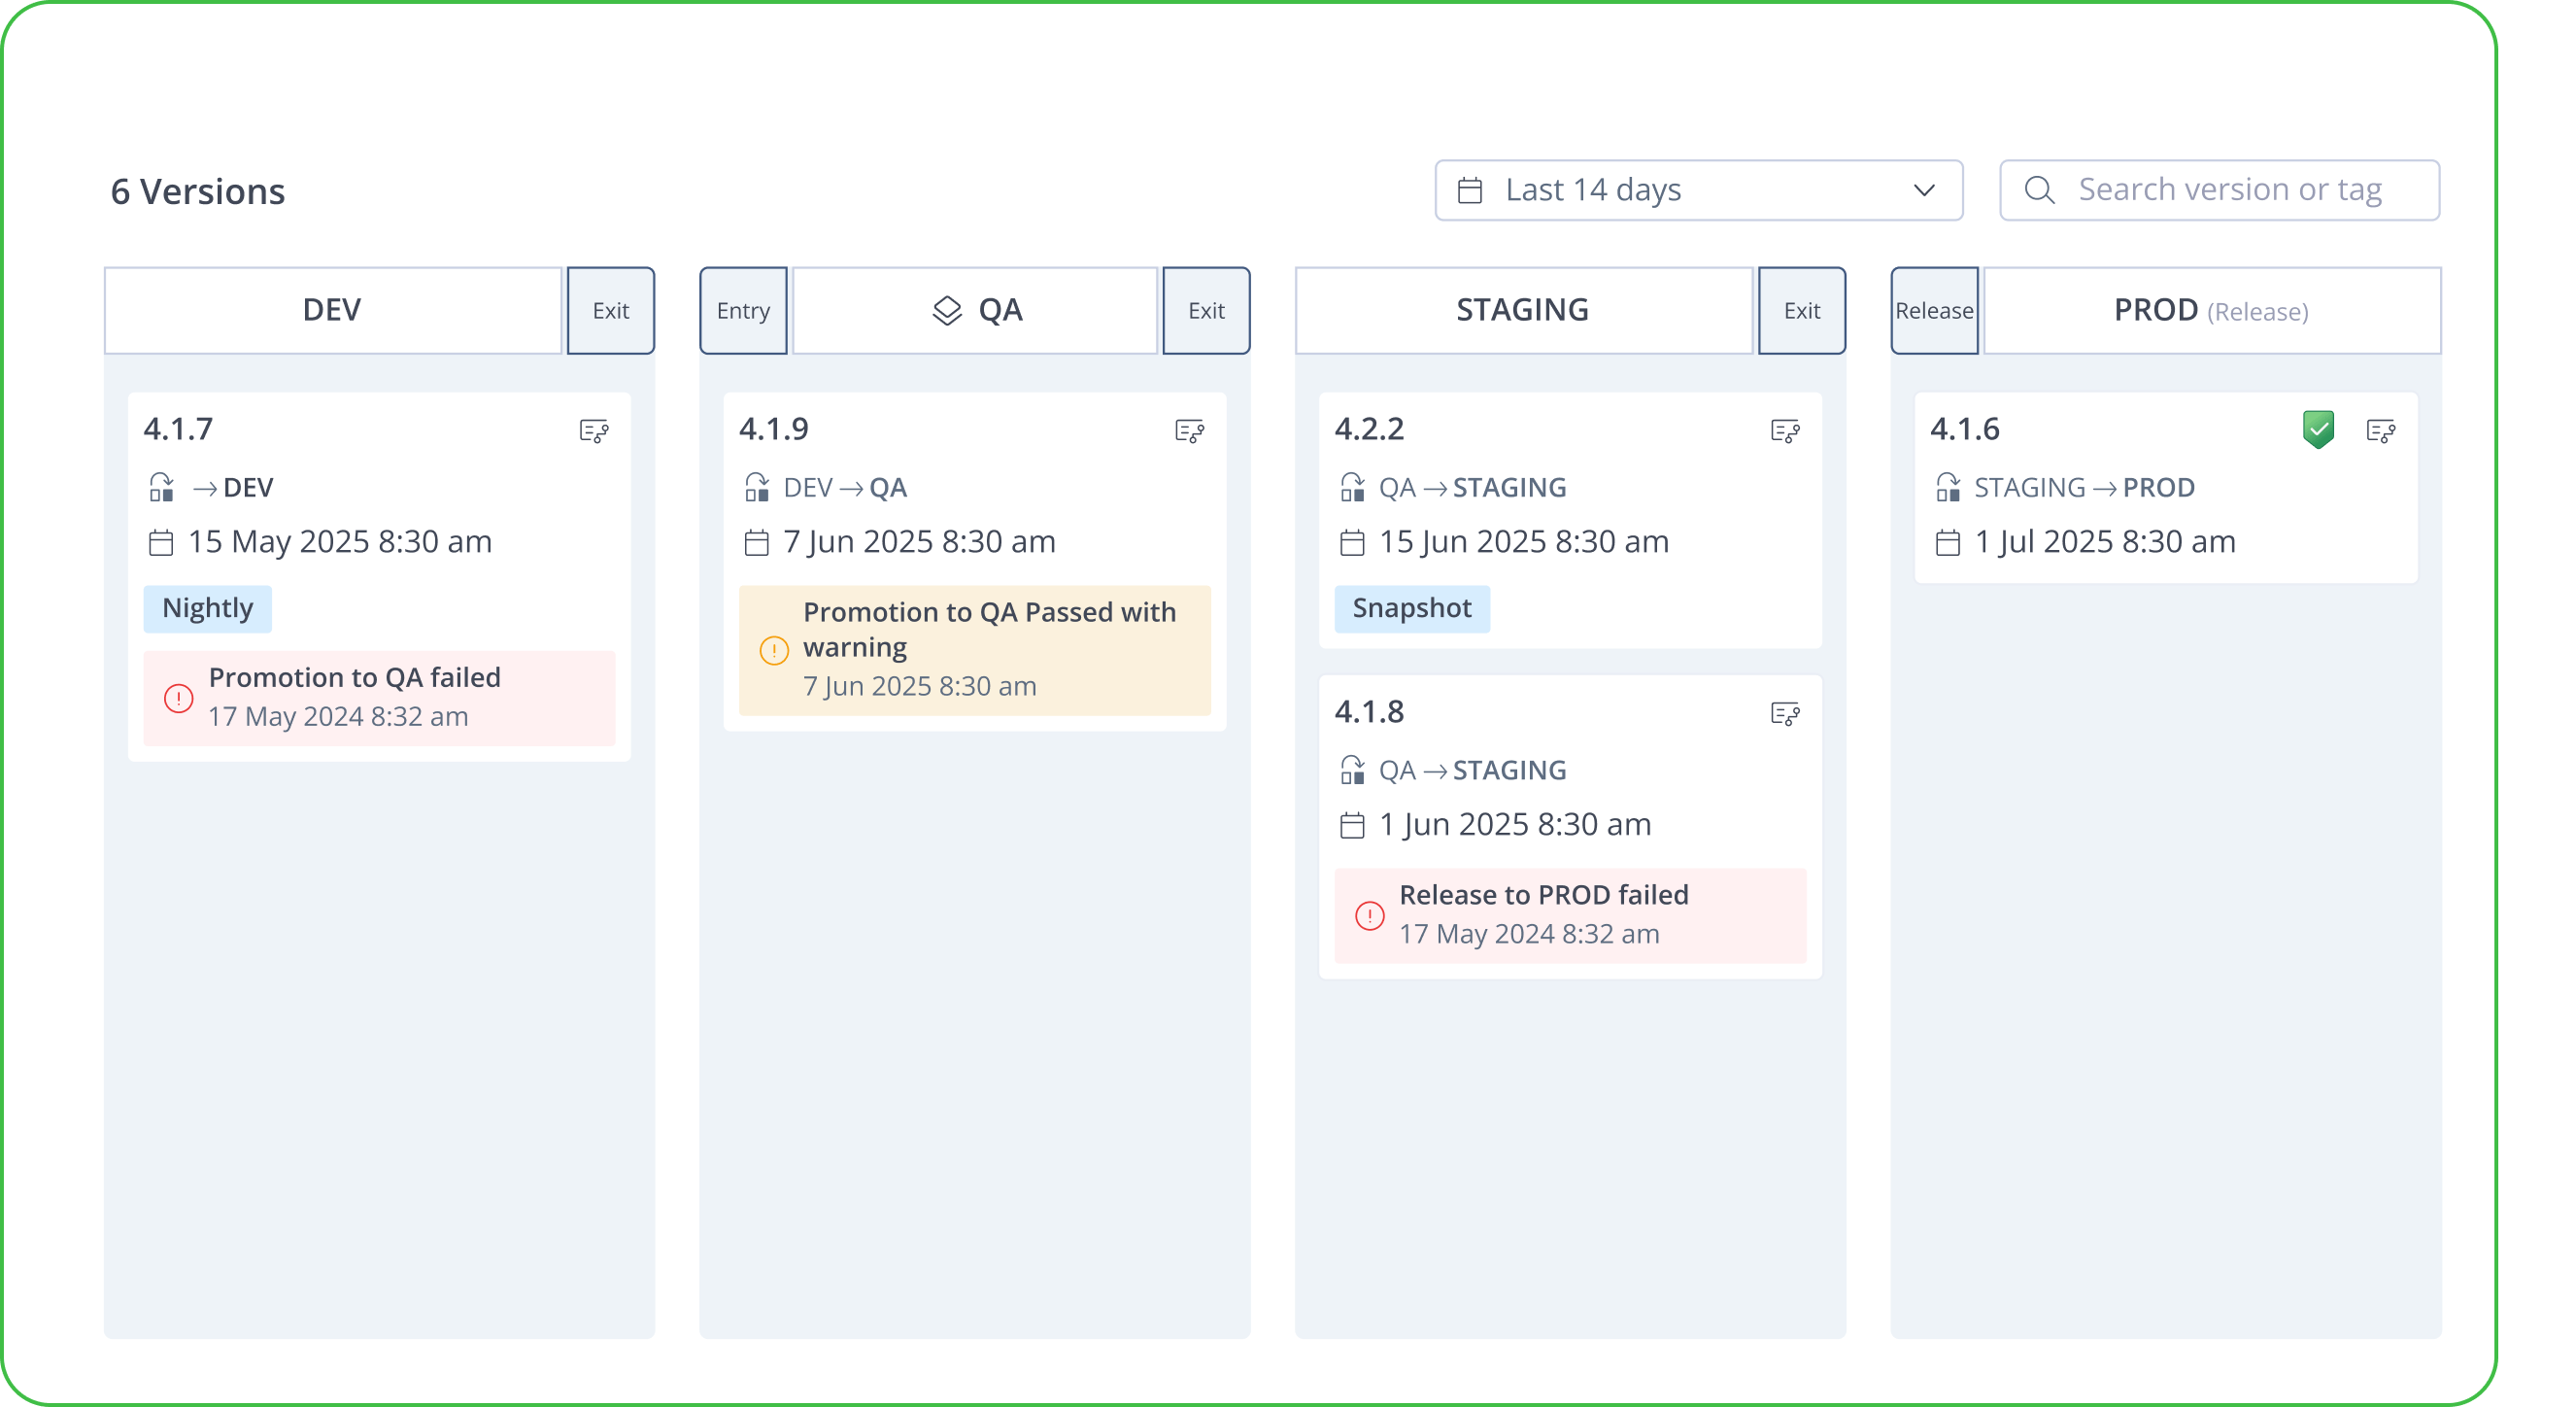Viewport: 2576px width, 1407px height.
Task: Click date text 1 Jul 2025 8:30 am
Action: tap(2105, 542)
